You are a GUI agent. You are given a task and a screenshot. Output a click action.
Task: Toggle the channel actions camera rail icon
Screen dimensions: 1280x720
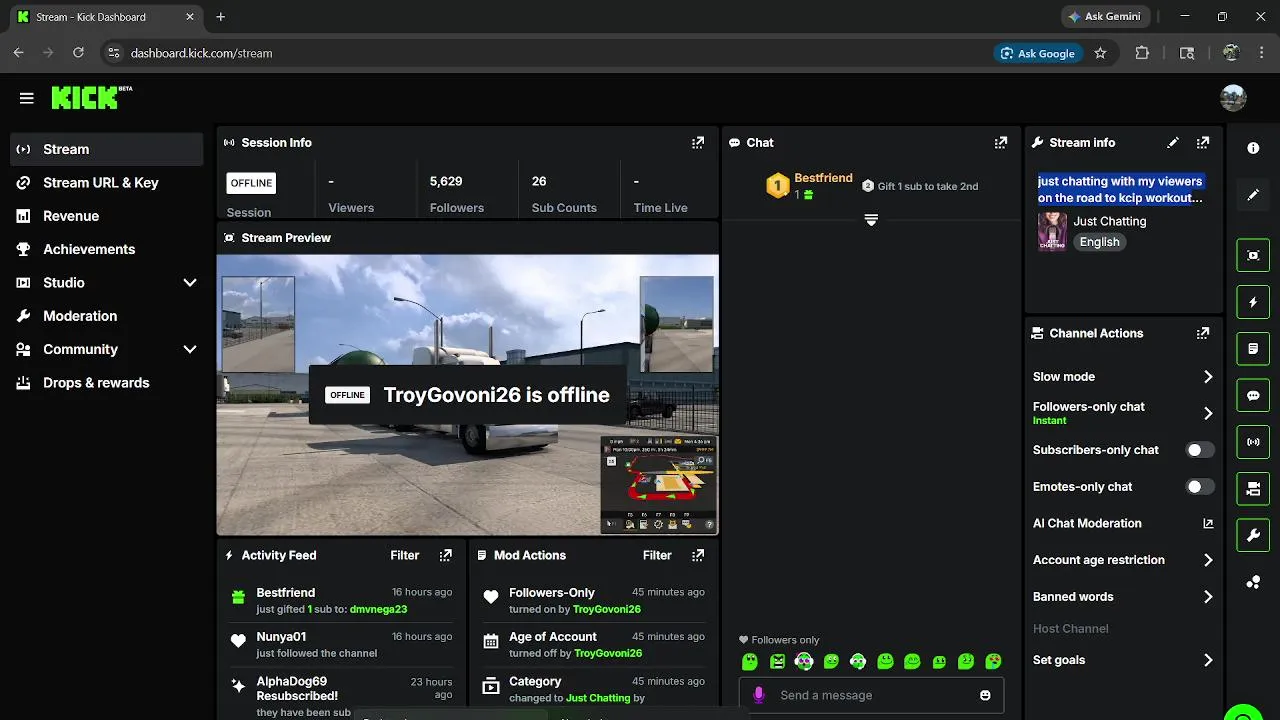(1253, 489)
